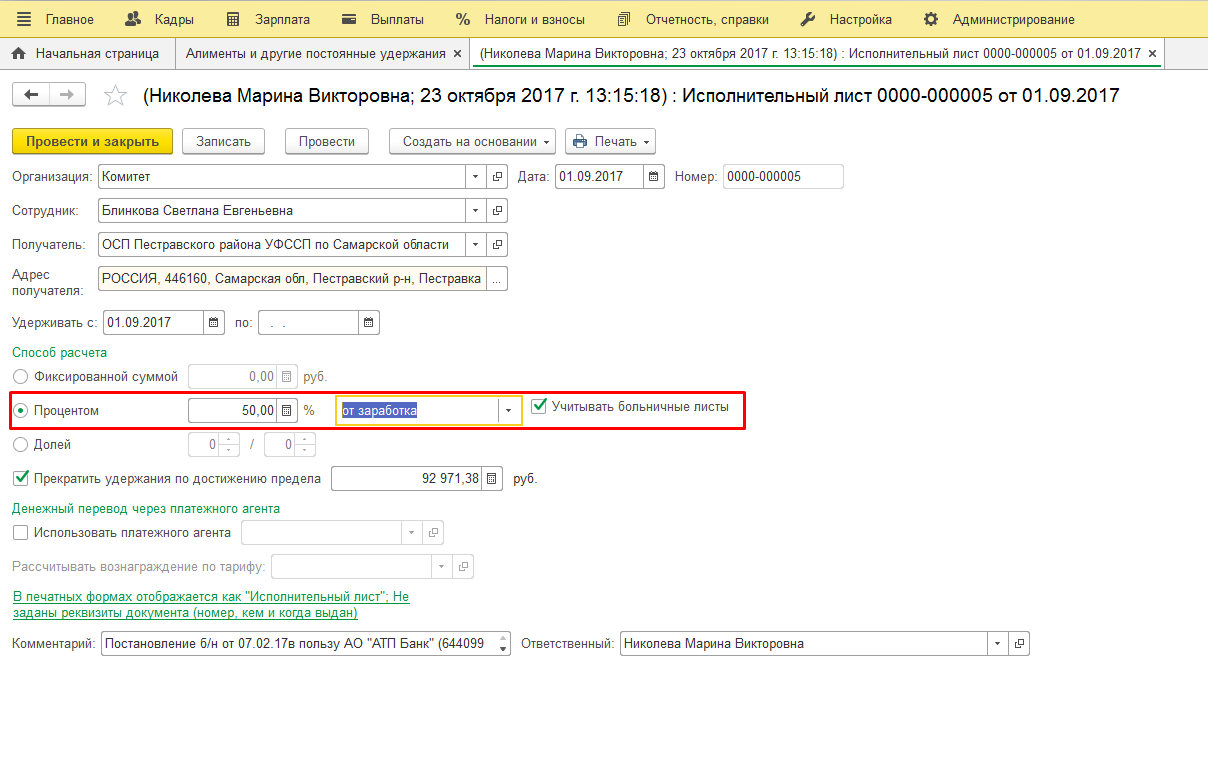The width and height of the screenshot is (1208, 761).
Task: Uncheck the sick leave accounting checkbox
Action: coord(539,407)
